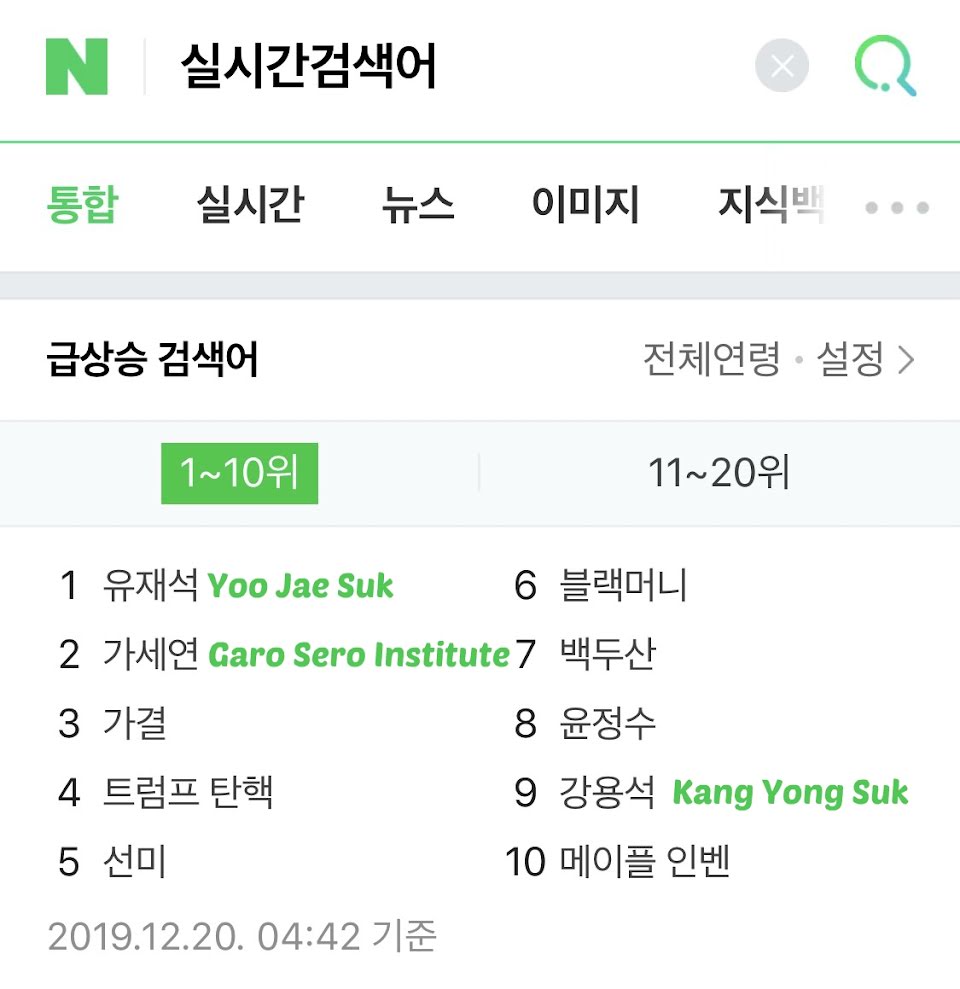960x989 pixels.
Task: Open rank 6 keyword 블랙머니
Action: [623, 585]
